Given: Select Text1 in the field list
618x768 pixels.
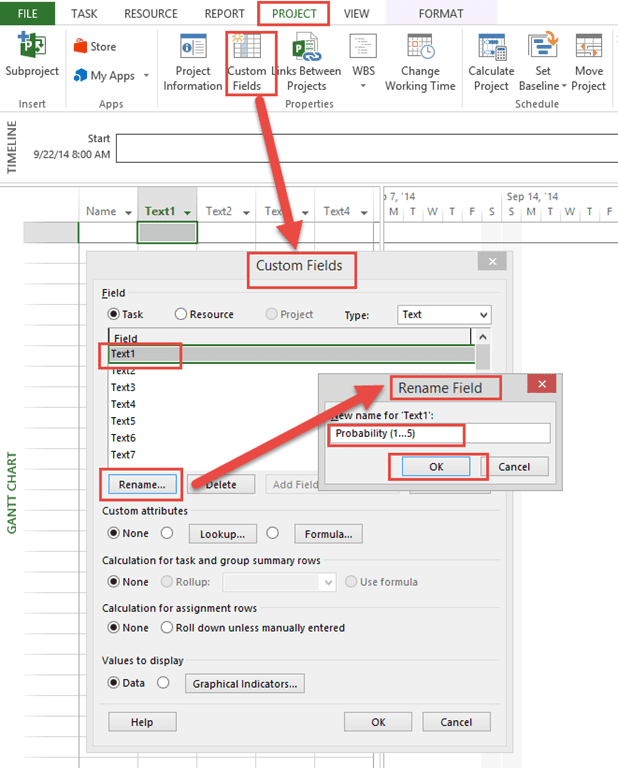Looking at the screenshot, I should (291, 354).
